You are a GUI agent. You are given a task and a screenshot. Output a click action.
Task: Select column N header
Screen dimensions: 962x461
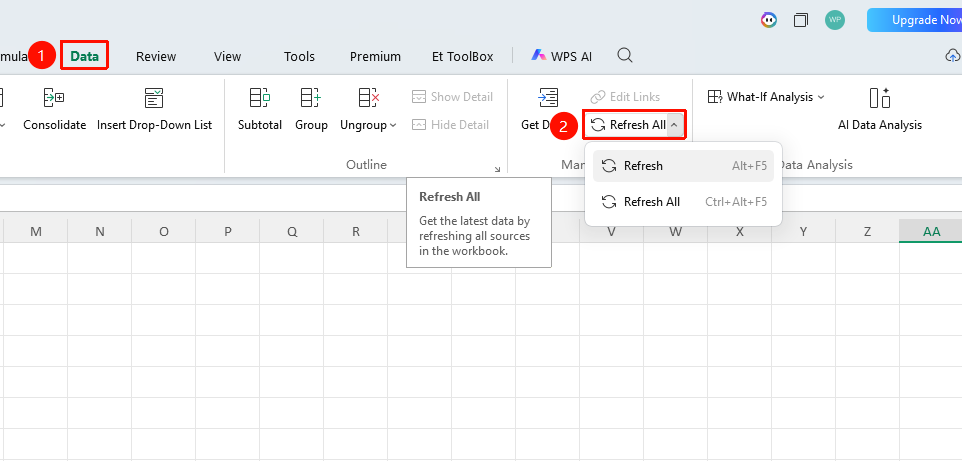pos(99,231)
